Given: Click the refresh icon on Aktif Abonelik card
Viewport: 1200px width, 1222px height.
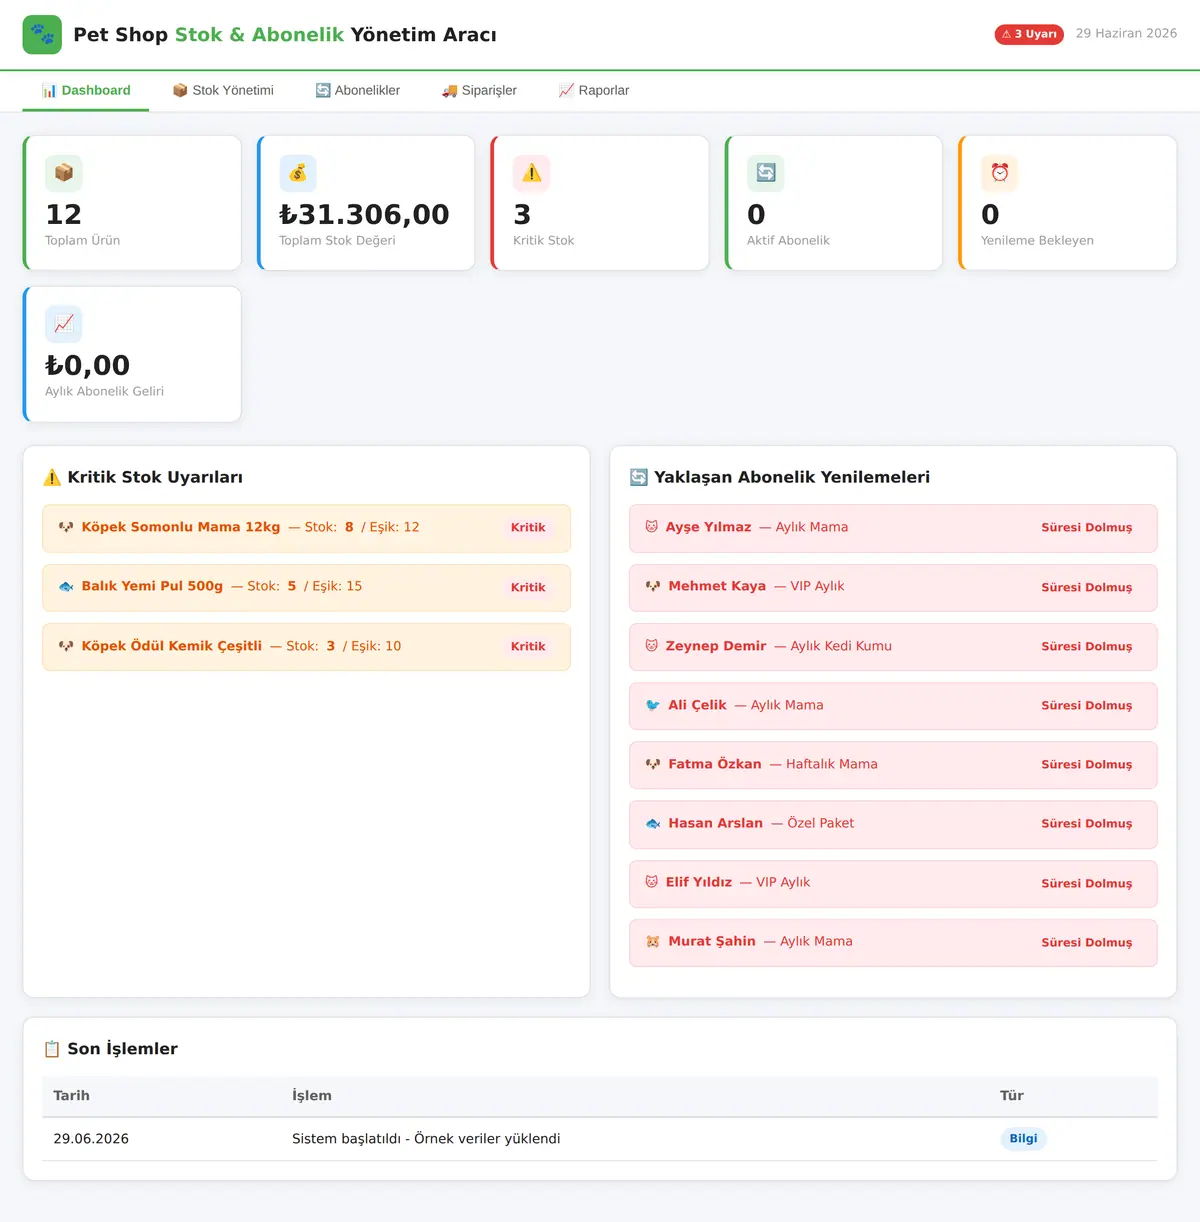Looking at the screenshot, I should coord(766,173).
